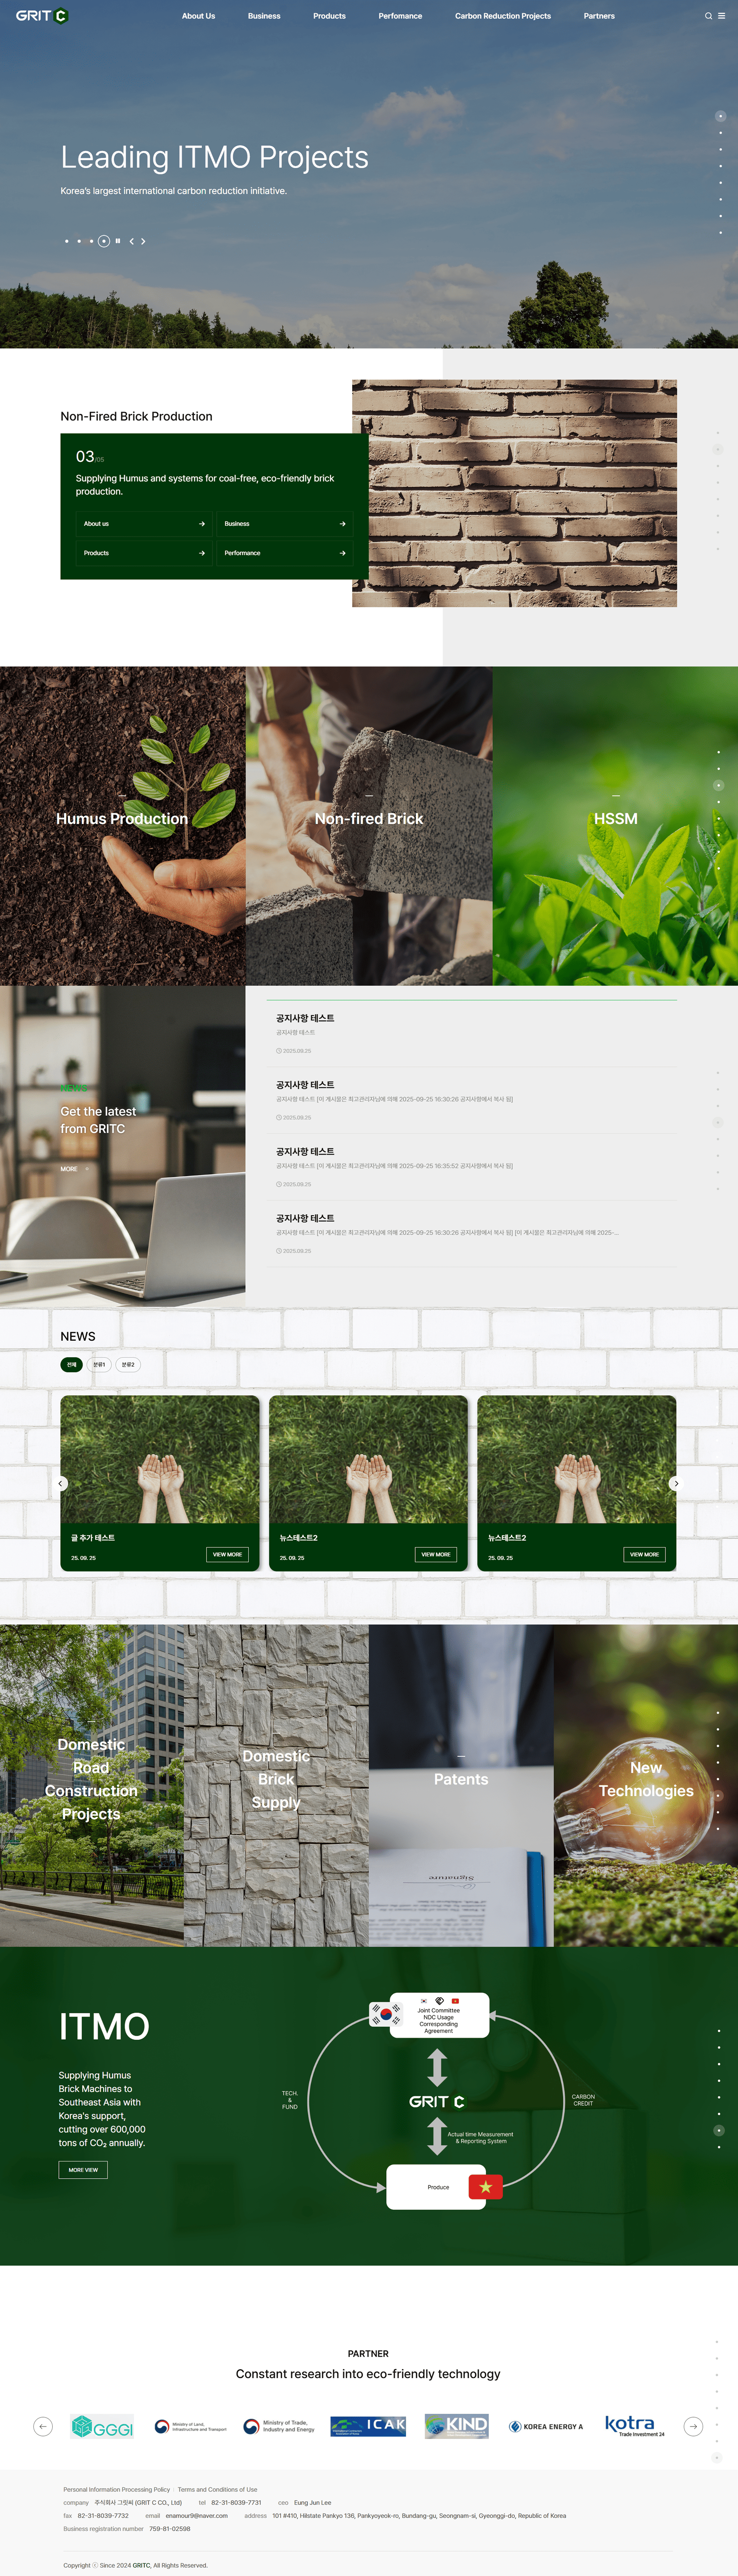This screenshot has width=738, height=2576.
Task: Click the Performance link in brick panel
Action: [284, 553]
